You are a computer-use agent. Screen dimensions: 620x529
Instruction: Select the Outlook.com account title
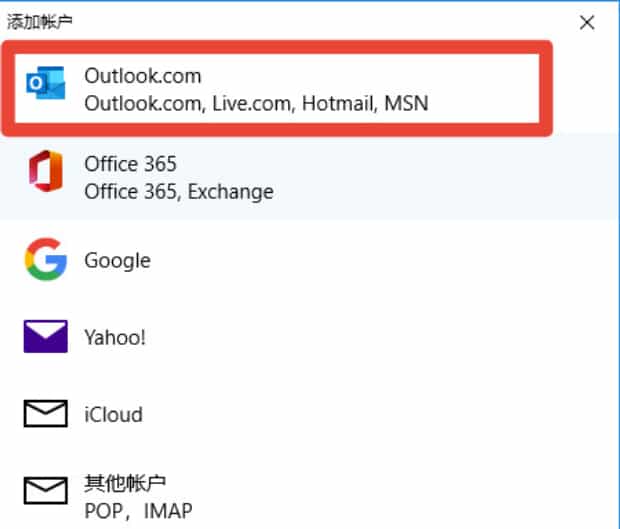pos(143,76)
